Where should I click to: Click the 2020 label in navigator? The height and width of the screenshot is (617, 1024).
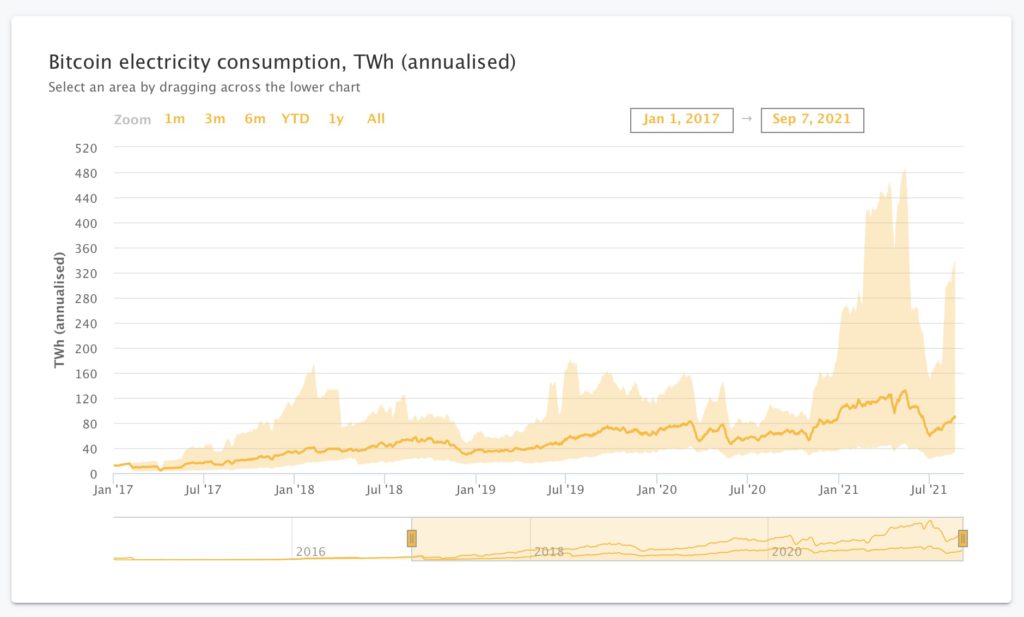point(786,552)
